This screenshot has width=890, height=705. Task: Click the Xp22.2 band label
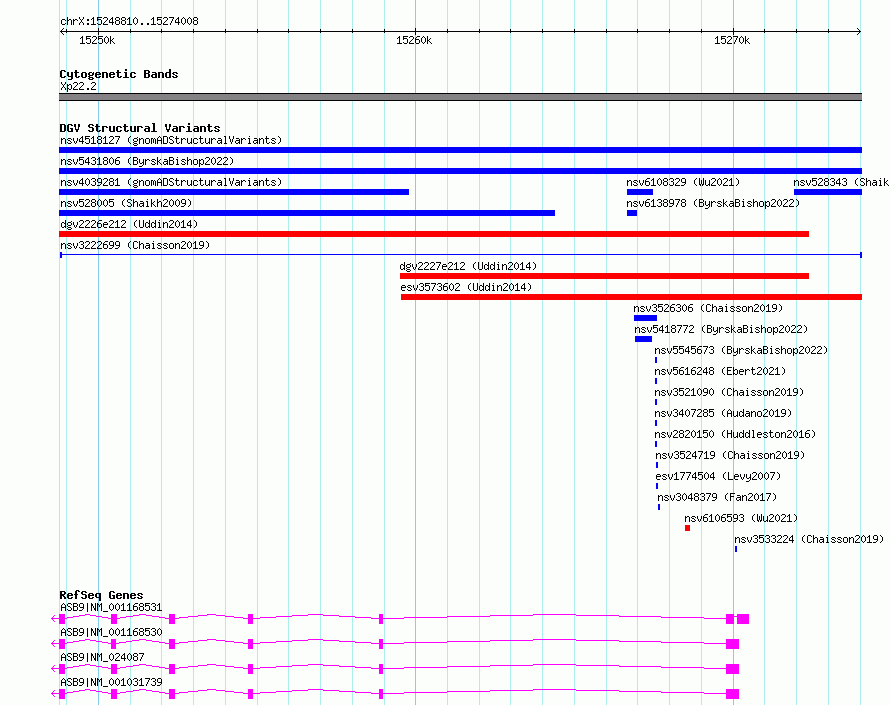coord(78,86)
